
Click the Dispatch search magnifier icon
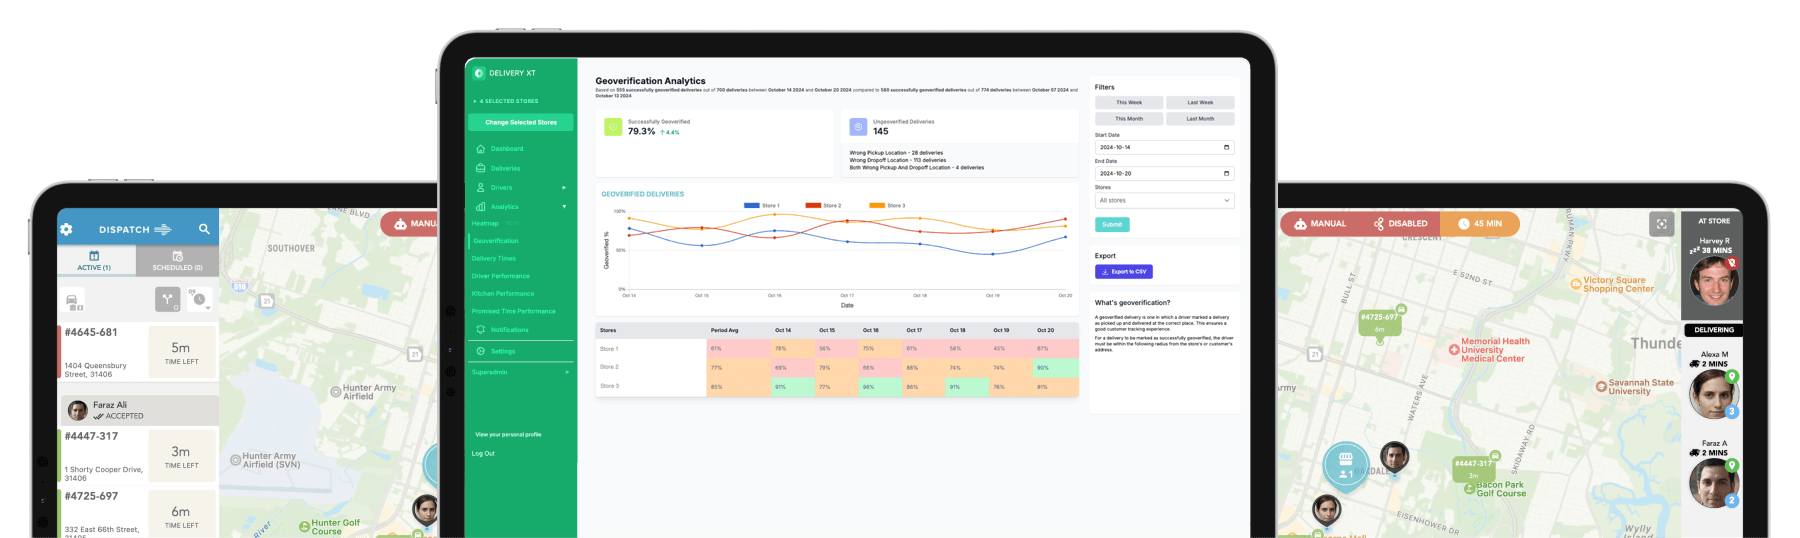[204, 229]
